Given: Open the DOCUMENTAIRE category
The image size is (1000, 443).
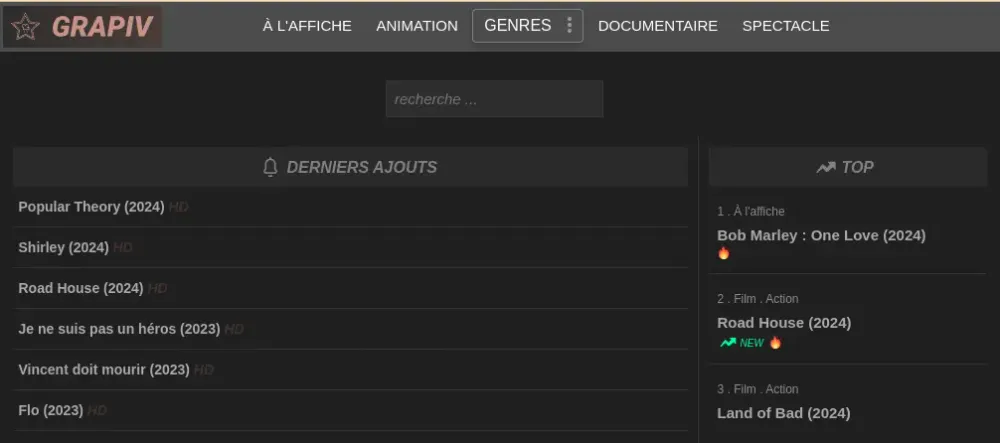Looking at the screenshot, I should (658, 26).
